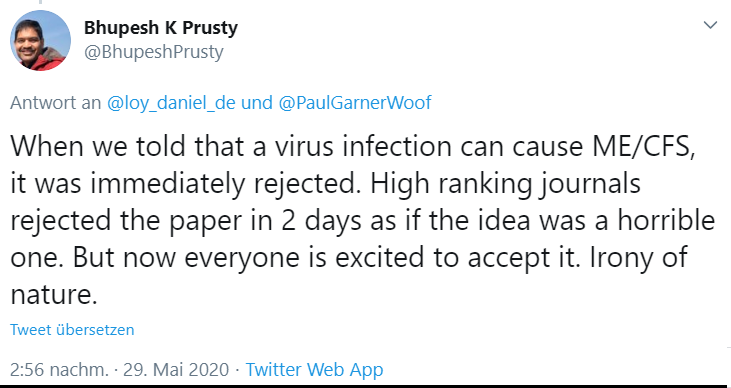Open the tweet options chevron menu
731x388 pixels.
pos(710,25)
